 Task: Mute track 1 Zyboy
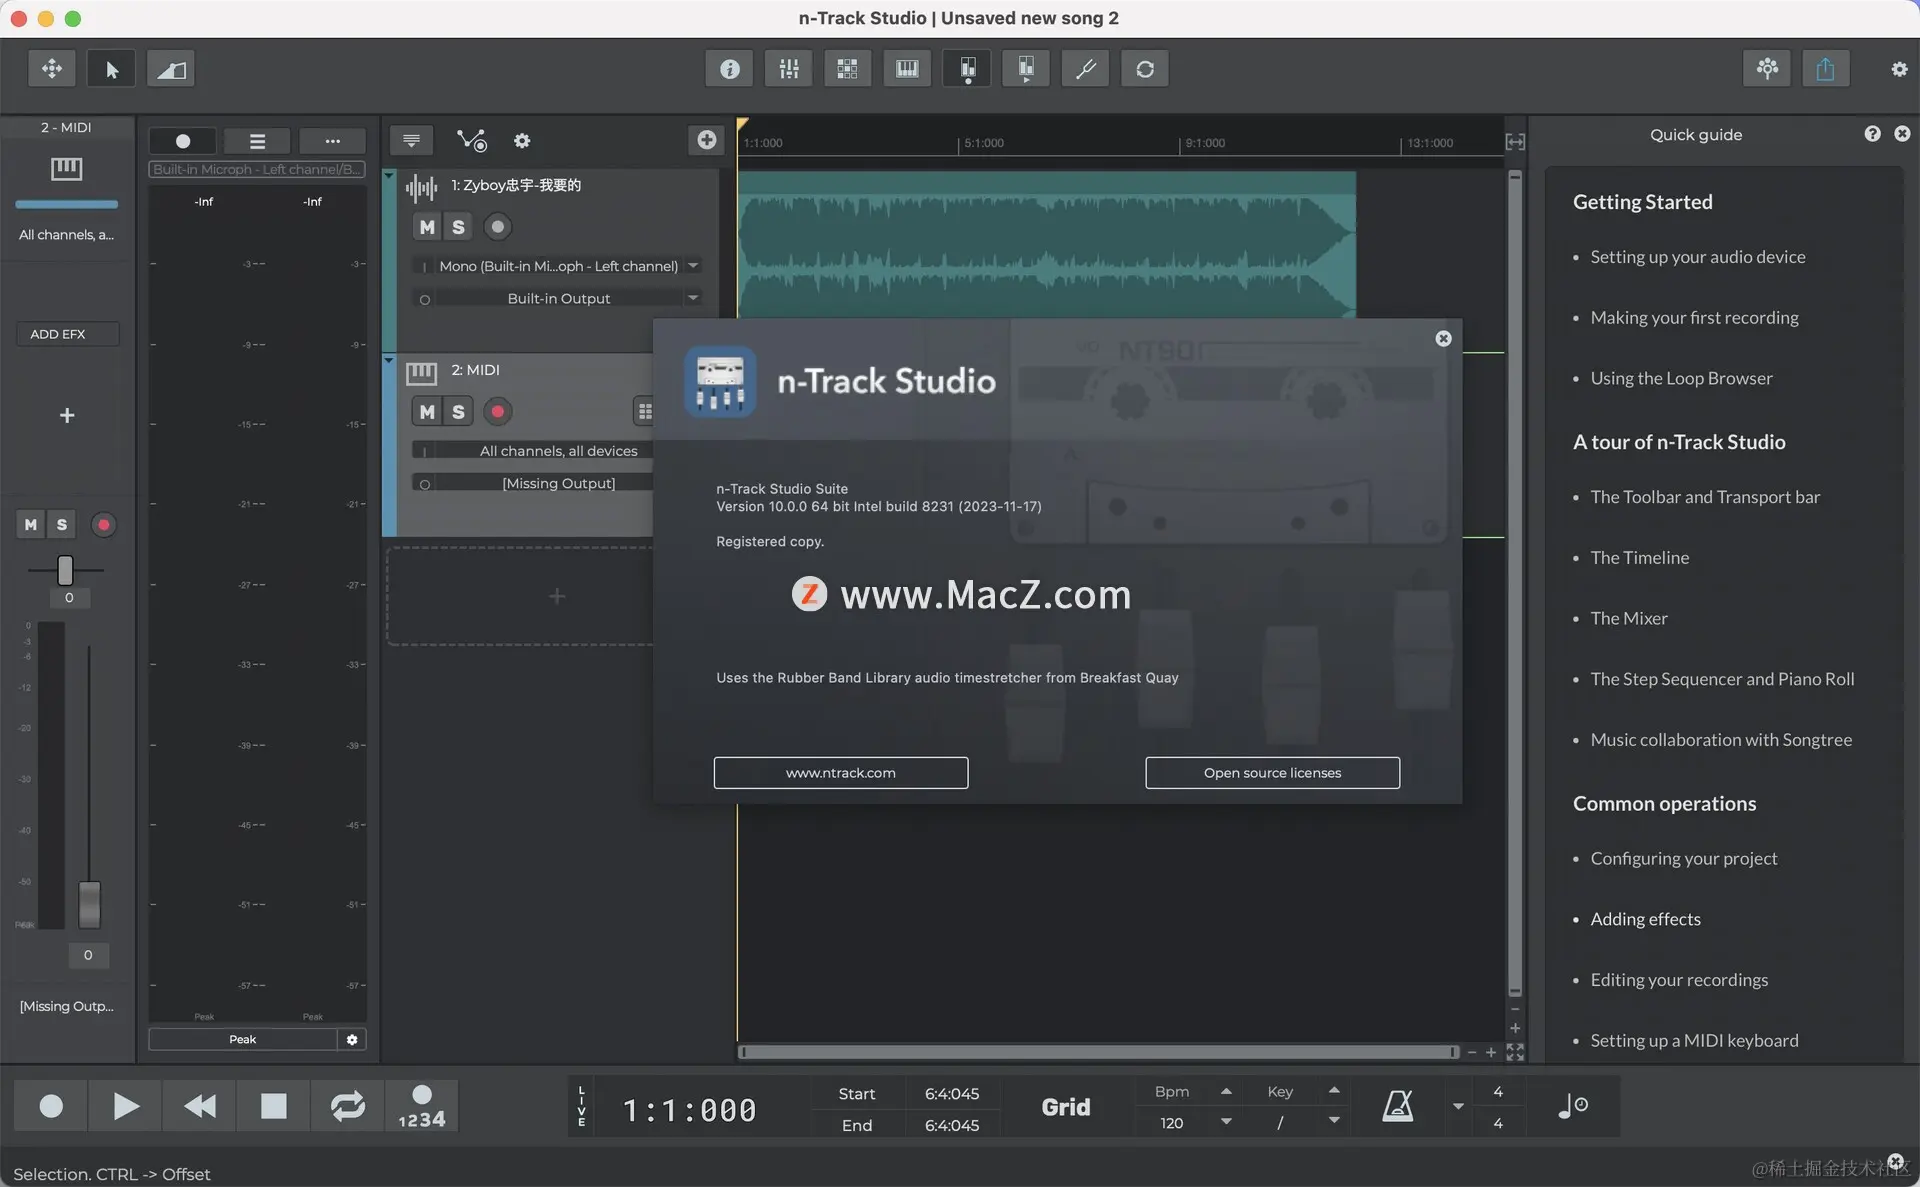coord(427,227)
